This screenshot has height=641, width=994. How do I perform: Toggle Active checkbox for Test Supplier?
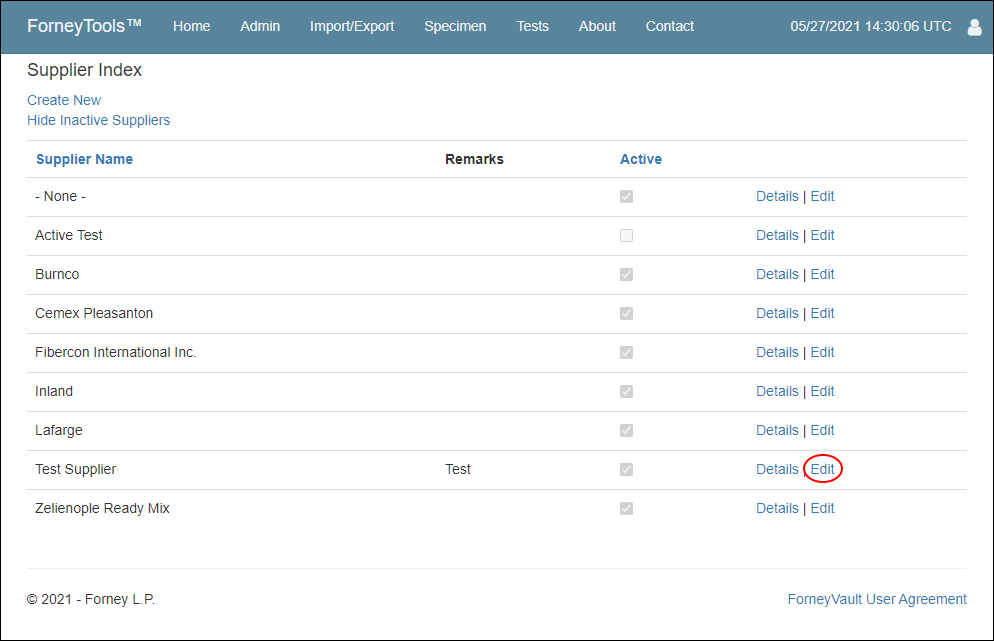[626, 469]
